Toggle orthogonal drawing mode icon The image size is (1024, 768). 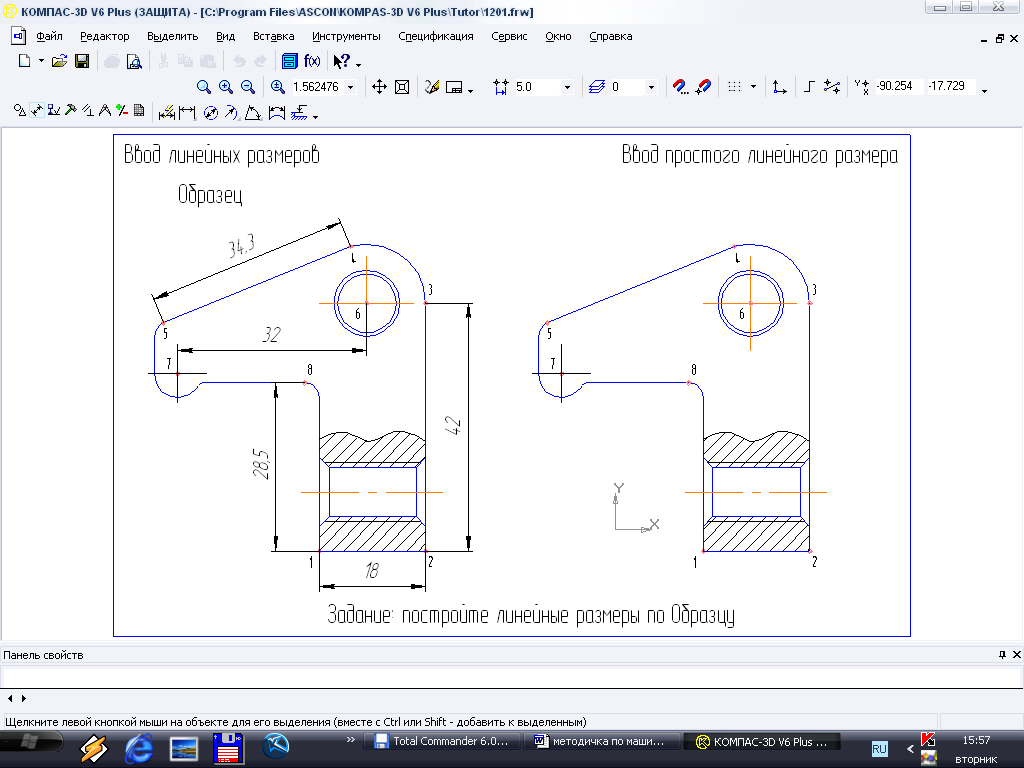point(809,87)
